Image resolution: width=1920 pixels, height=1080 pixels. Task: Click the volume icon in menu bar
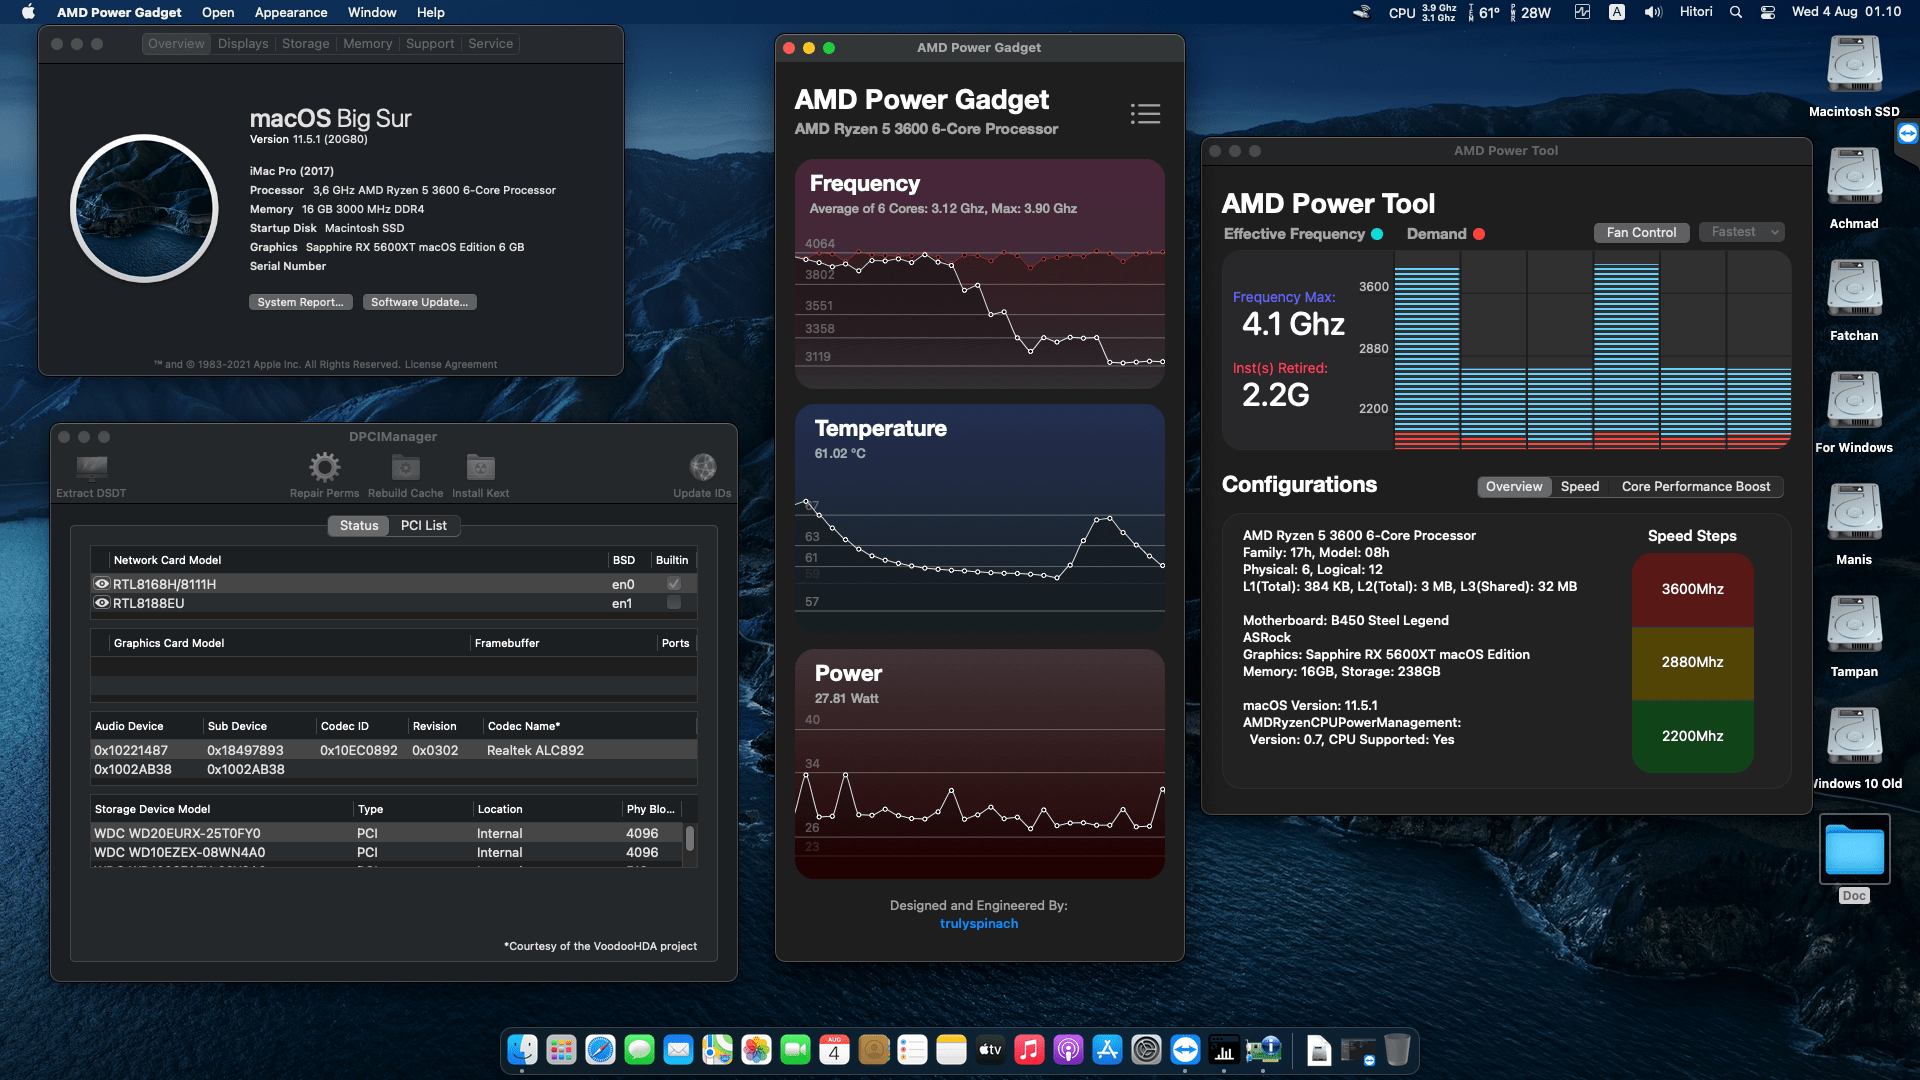click(1653, 12)
